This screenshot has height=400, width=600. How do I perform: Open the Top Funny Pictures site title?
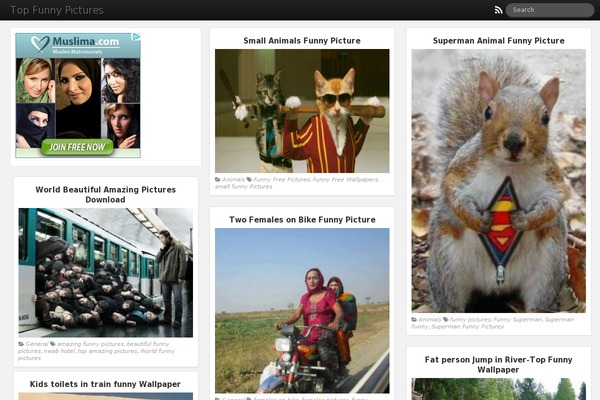click(57, 10)
